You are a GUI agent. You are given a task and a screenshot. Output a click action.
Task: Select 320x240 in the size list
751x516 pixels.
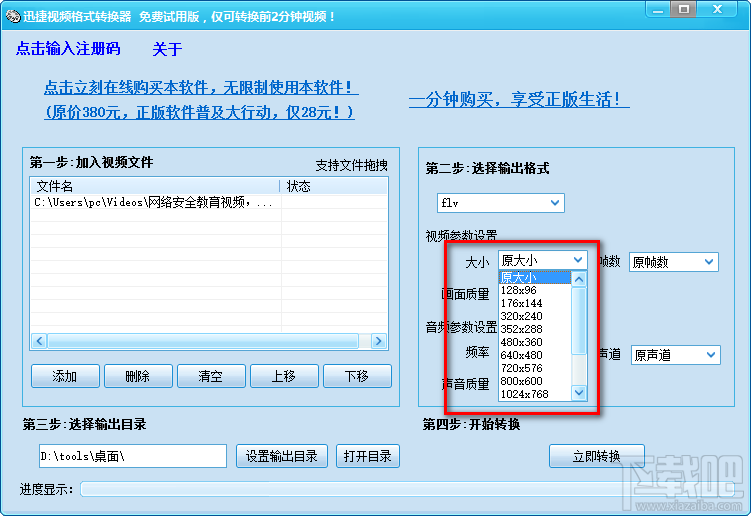click(x=535, y=316)
